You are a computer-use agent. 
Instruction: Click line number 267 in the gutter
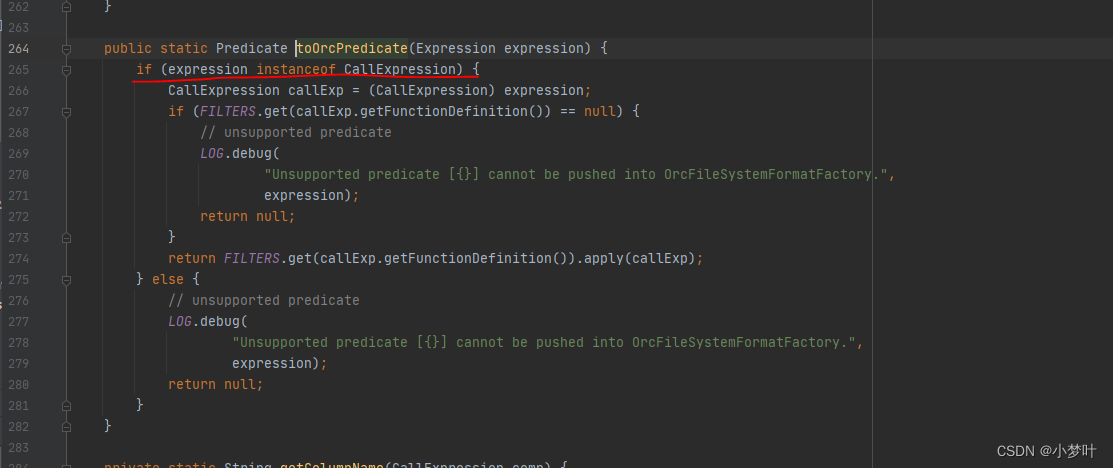pos(18,112)
